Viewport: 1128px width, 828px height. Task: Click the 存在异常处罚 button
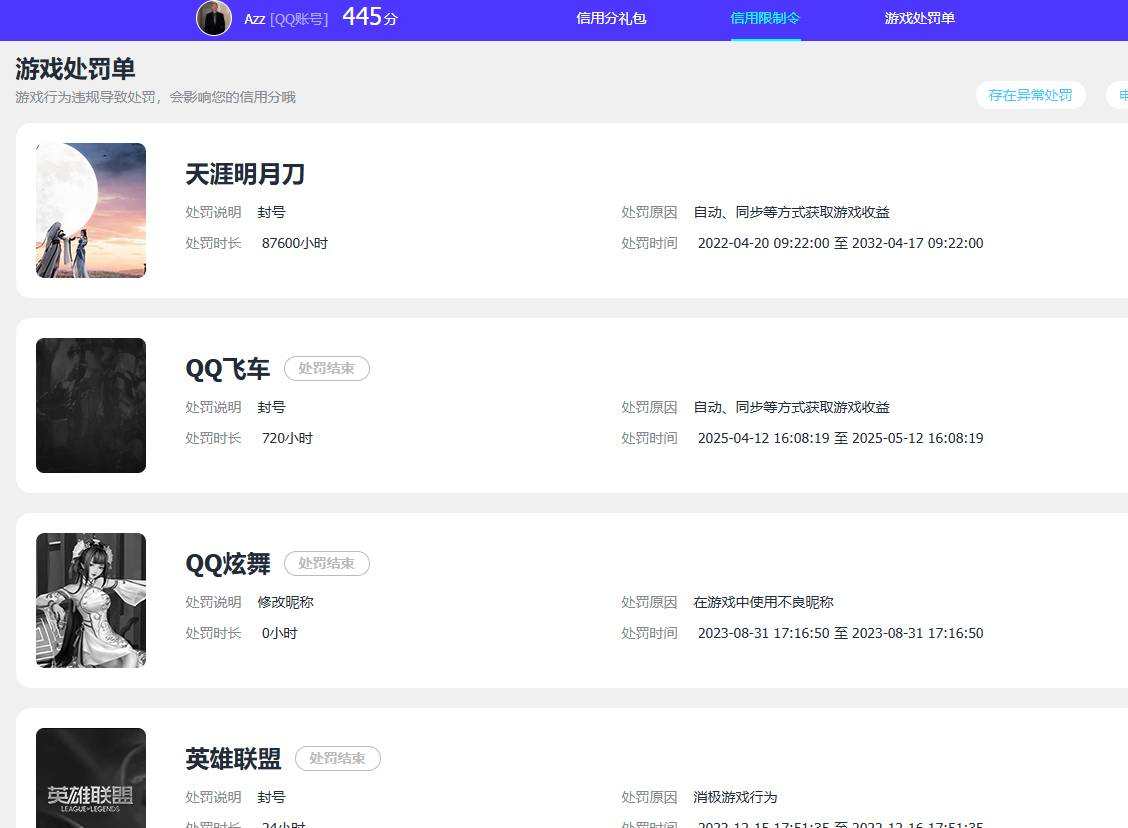pyautogui.click(x=1030, y=95)
